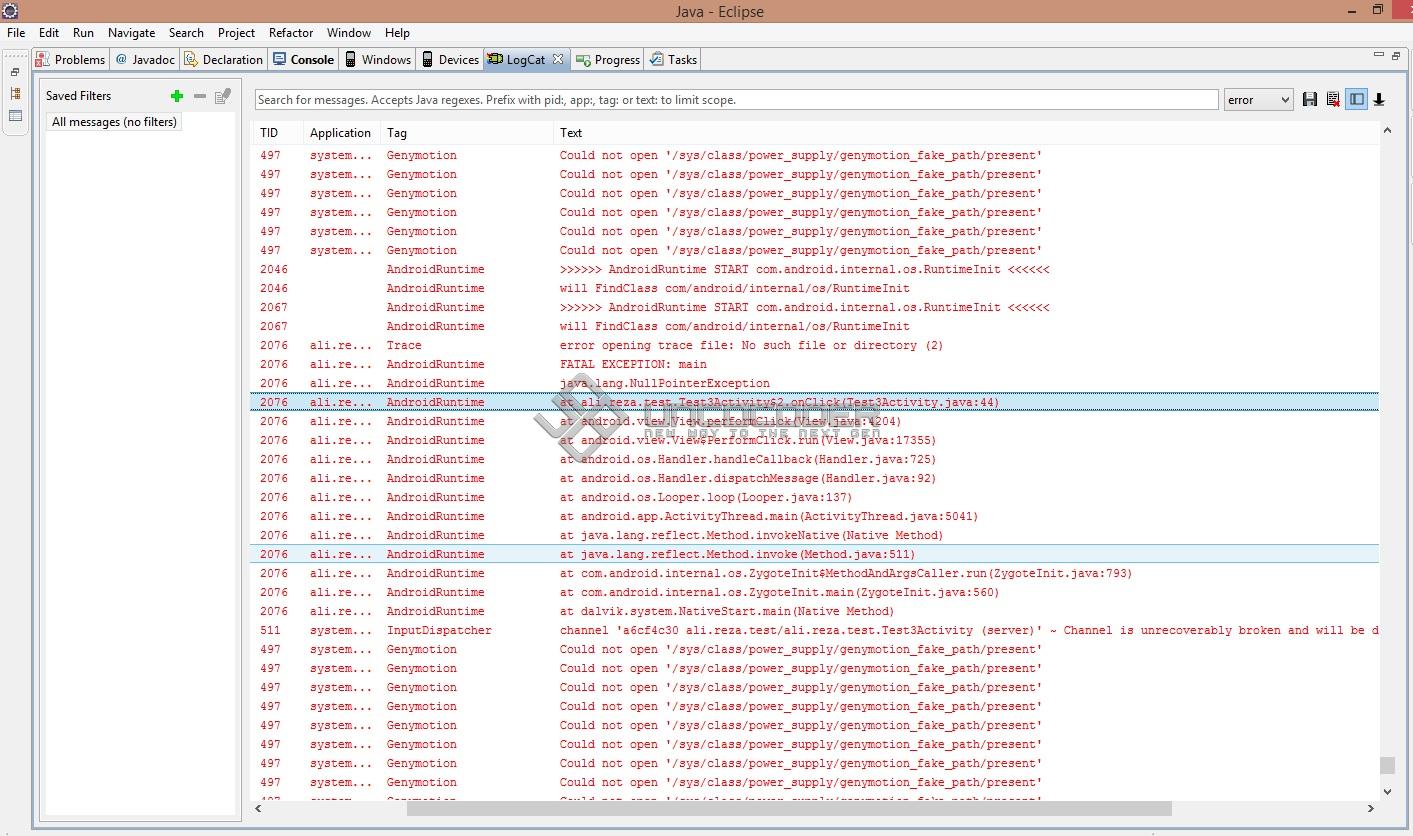1413x836 pixels.
Task: Select Method.invokeNative(Native Method) row
Action: click(x=815, y=535)
